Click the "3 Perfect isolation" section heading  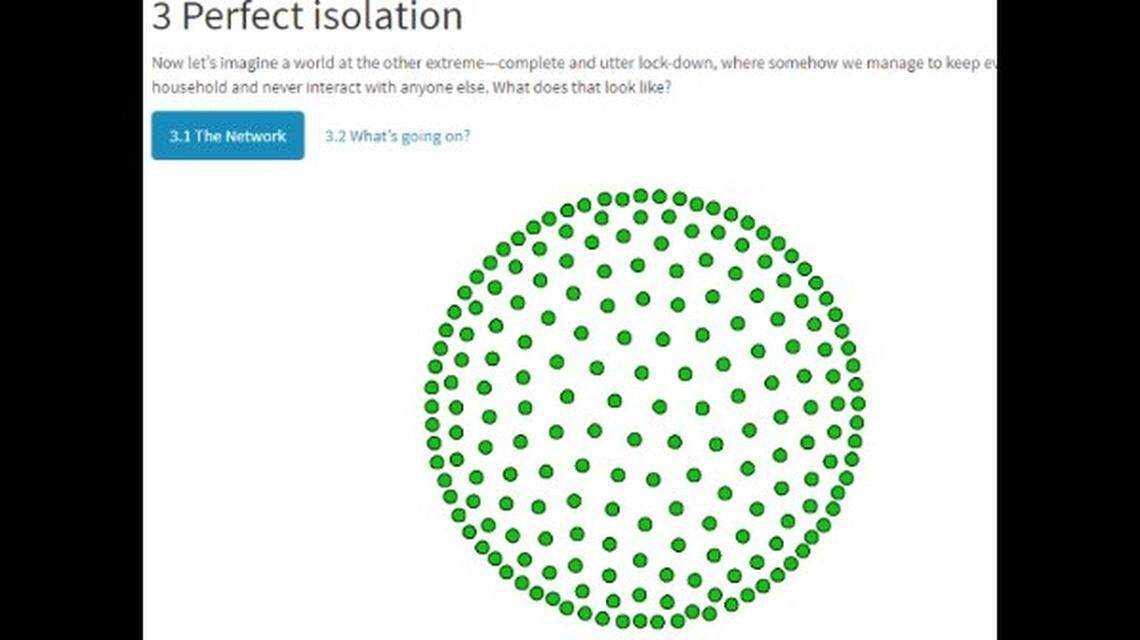click(x=305, y=17)
